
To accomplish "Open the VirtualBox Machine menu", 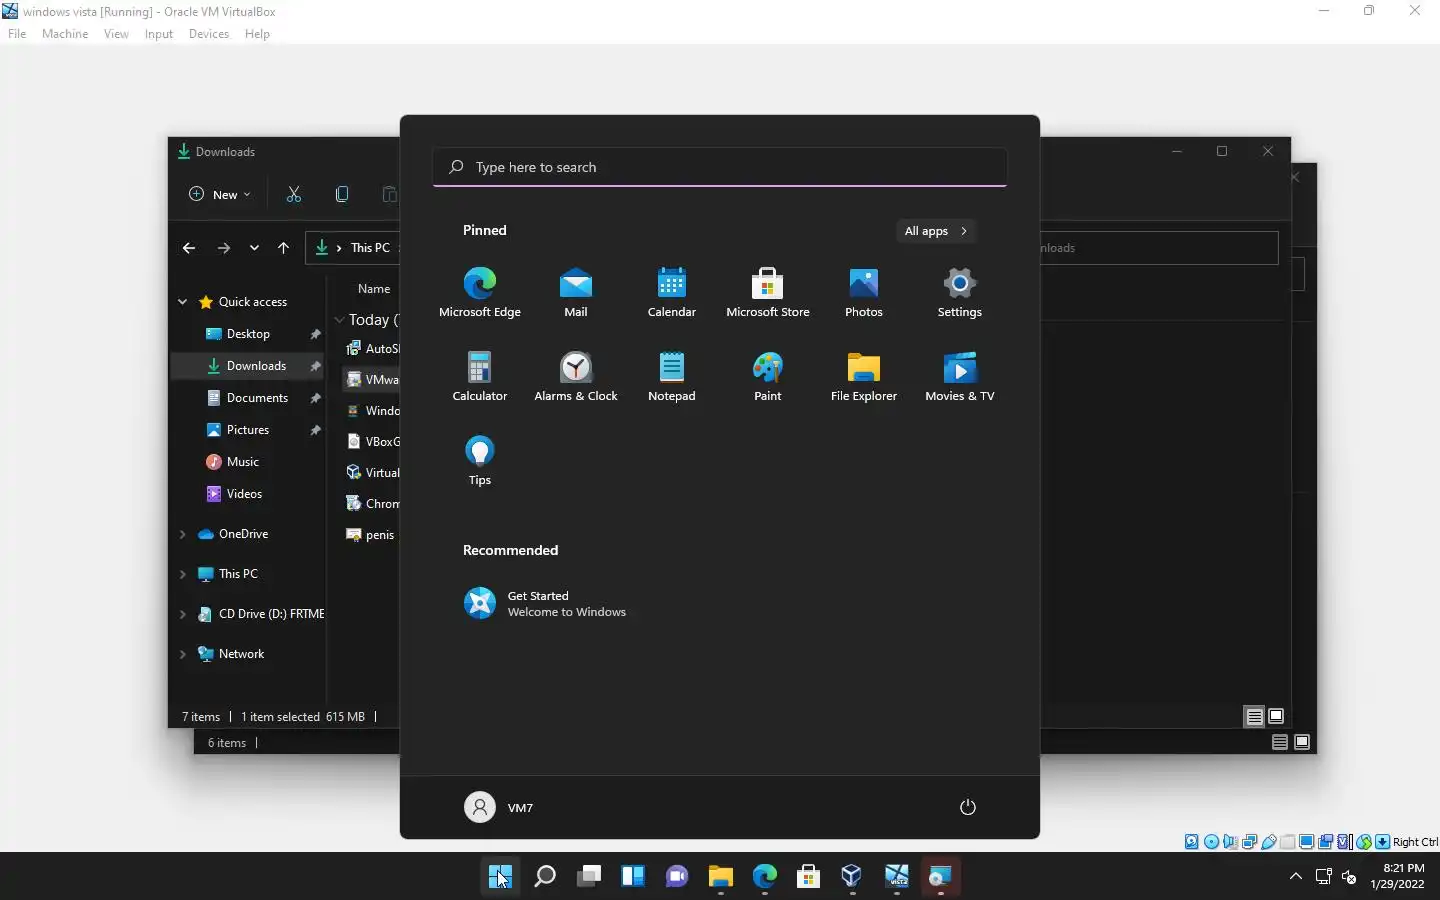I will point(65,34).
